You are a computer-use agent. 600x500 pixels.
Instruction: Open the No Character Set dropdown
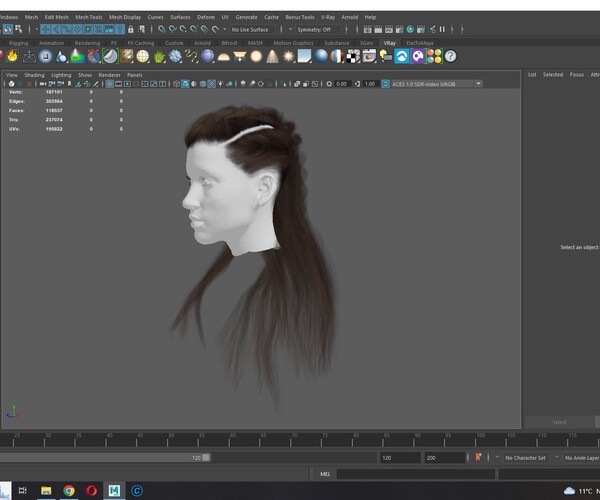coord(525,458)
